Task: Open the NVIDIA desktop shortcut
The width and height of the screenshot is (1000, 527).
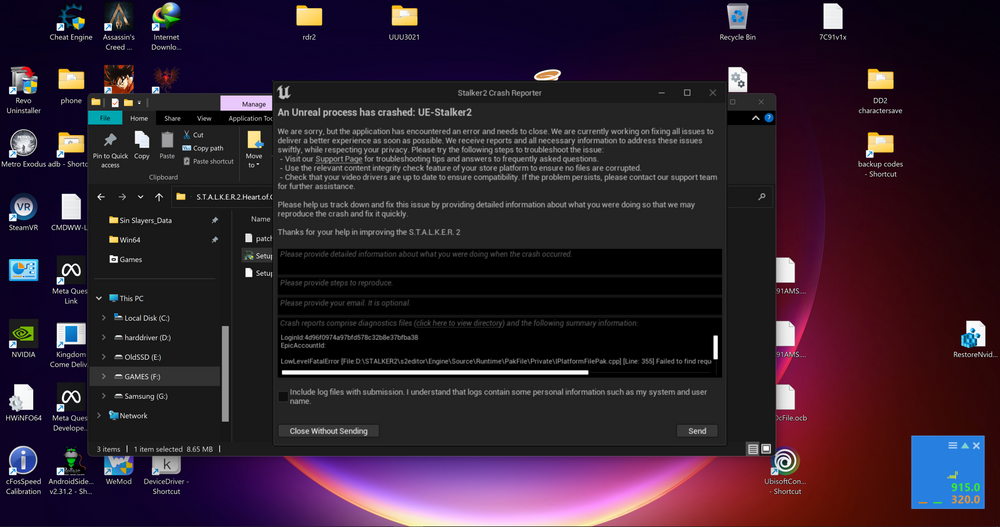Action: 24,339
